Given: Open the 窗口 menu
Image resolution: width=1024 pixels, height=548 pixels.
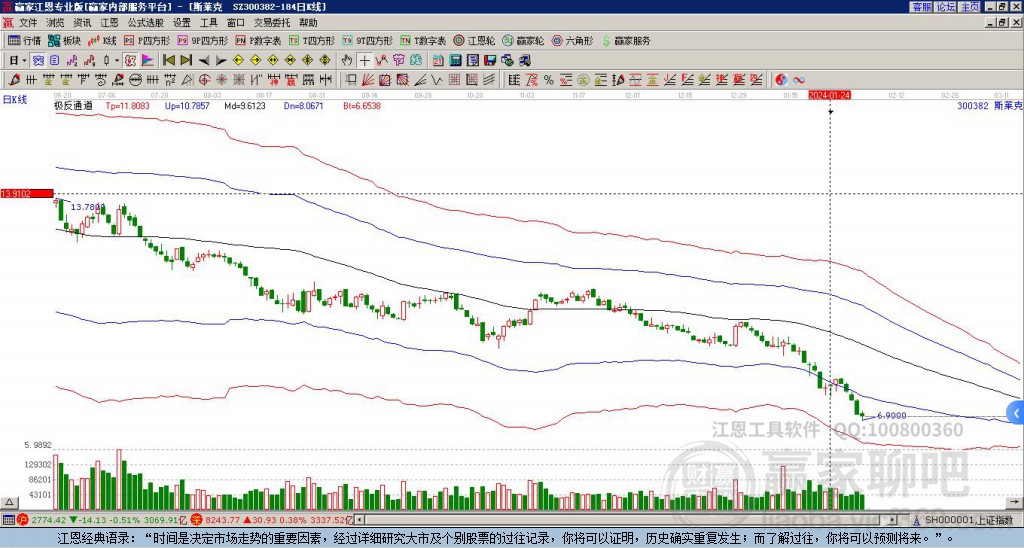Looking at the screenshot, I should 236,23.
